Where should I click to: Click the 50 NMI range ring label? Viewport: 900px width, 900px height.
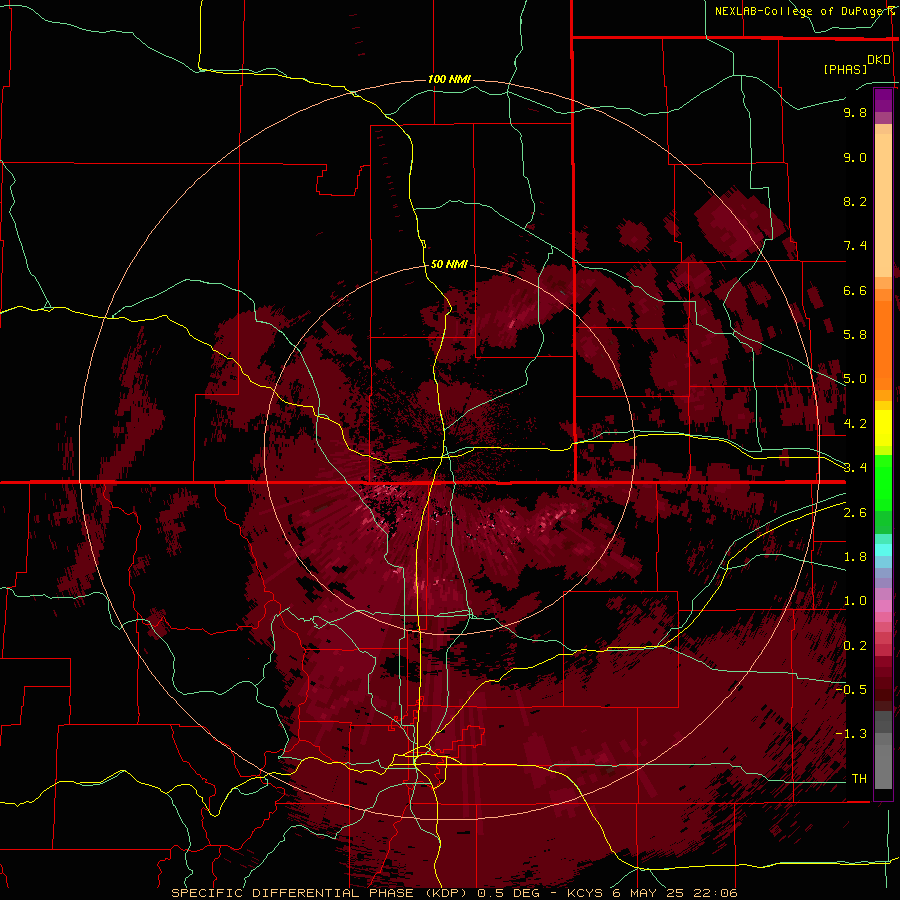click(x=449, y=264)
